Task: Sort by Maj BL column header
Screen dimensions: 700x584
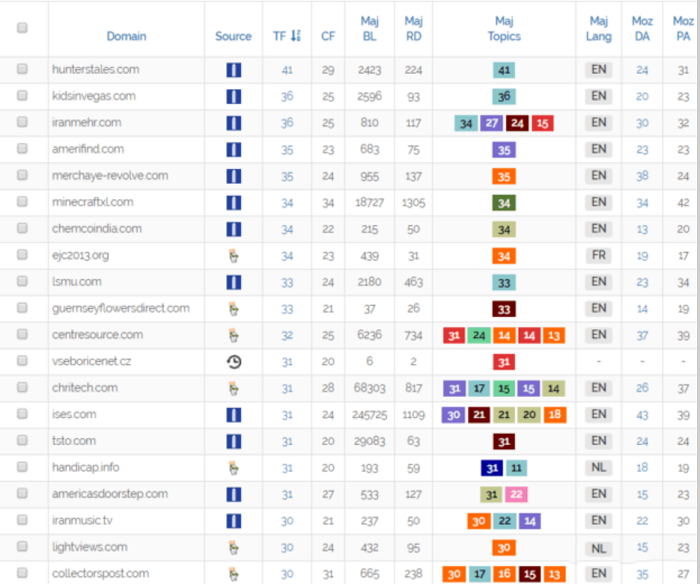Action: (x=369, y=29)
